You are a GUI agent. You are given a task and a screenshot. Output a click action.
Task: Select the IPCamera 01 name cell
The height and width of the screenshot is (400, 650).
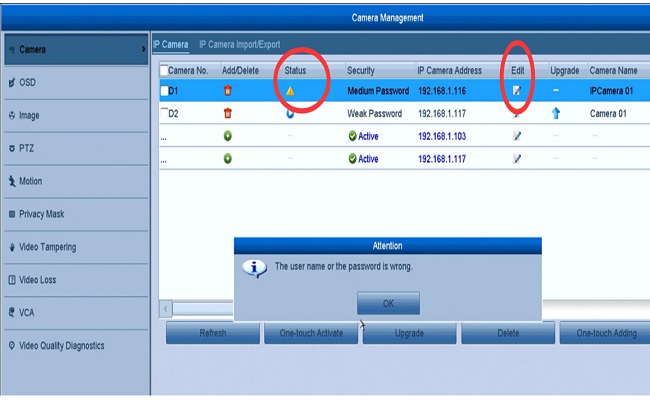click(611, 91)
